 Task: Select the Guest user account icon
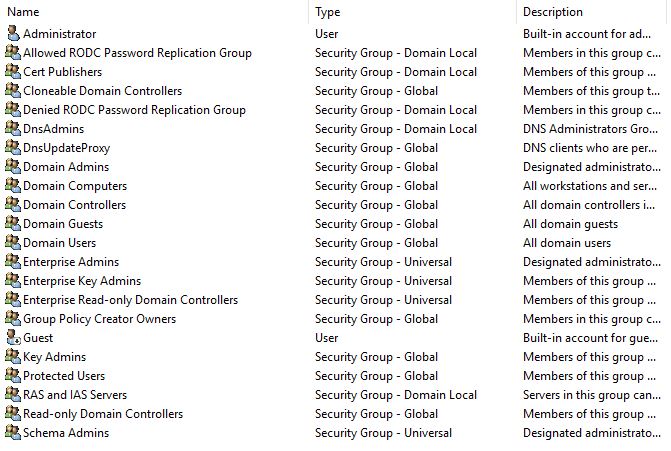pos(13,338)
